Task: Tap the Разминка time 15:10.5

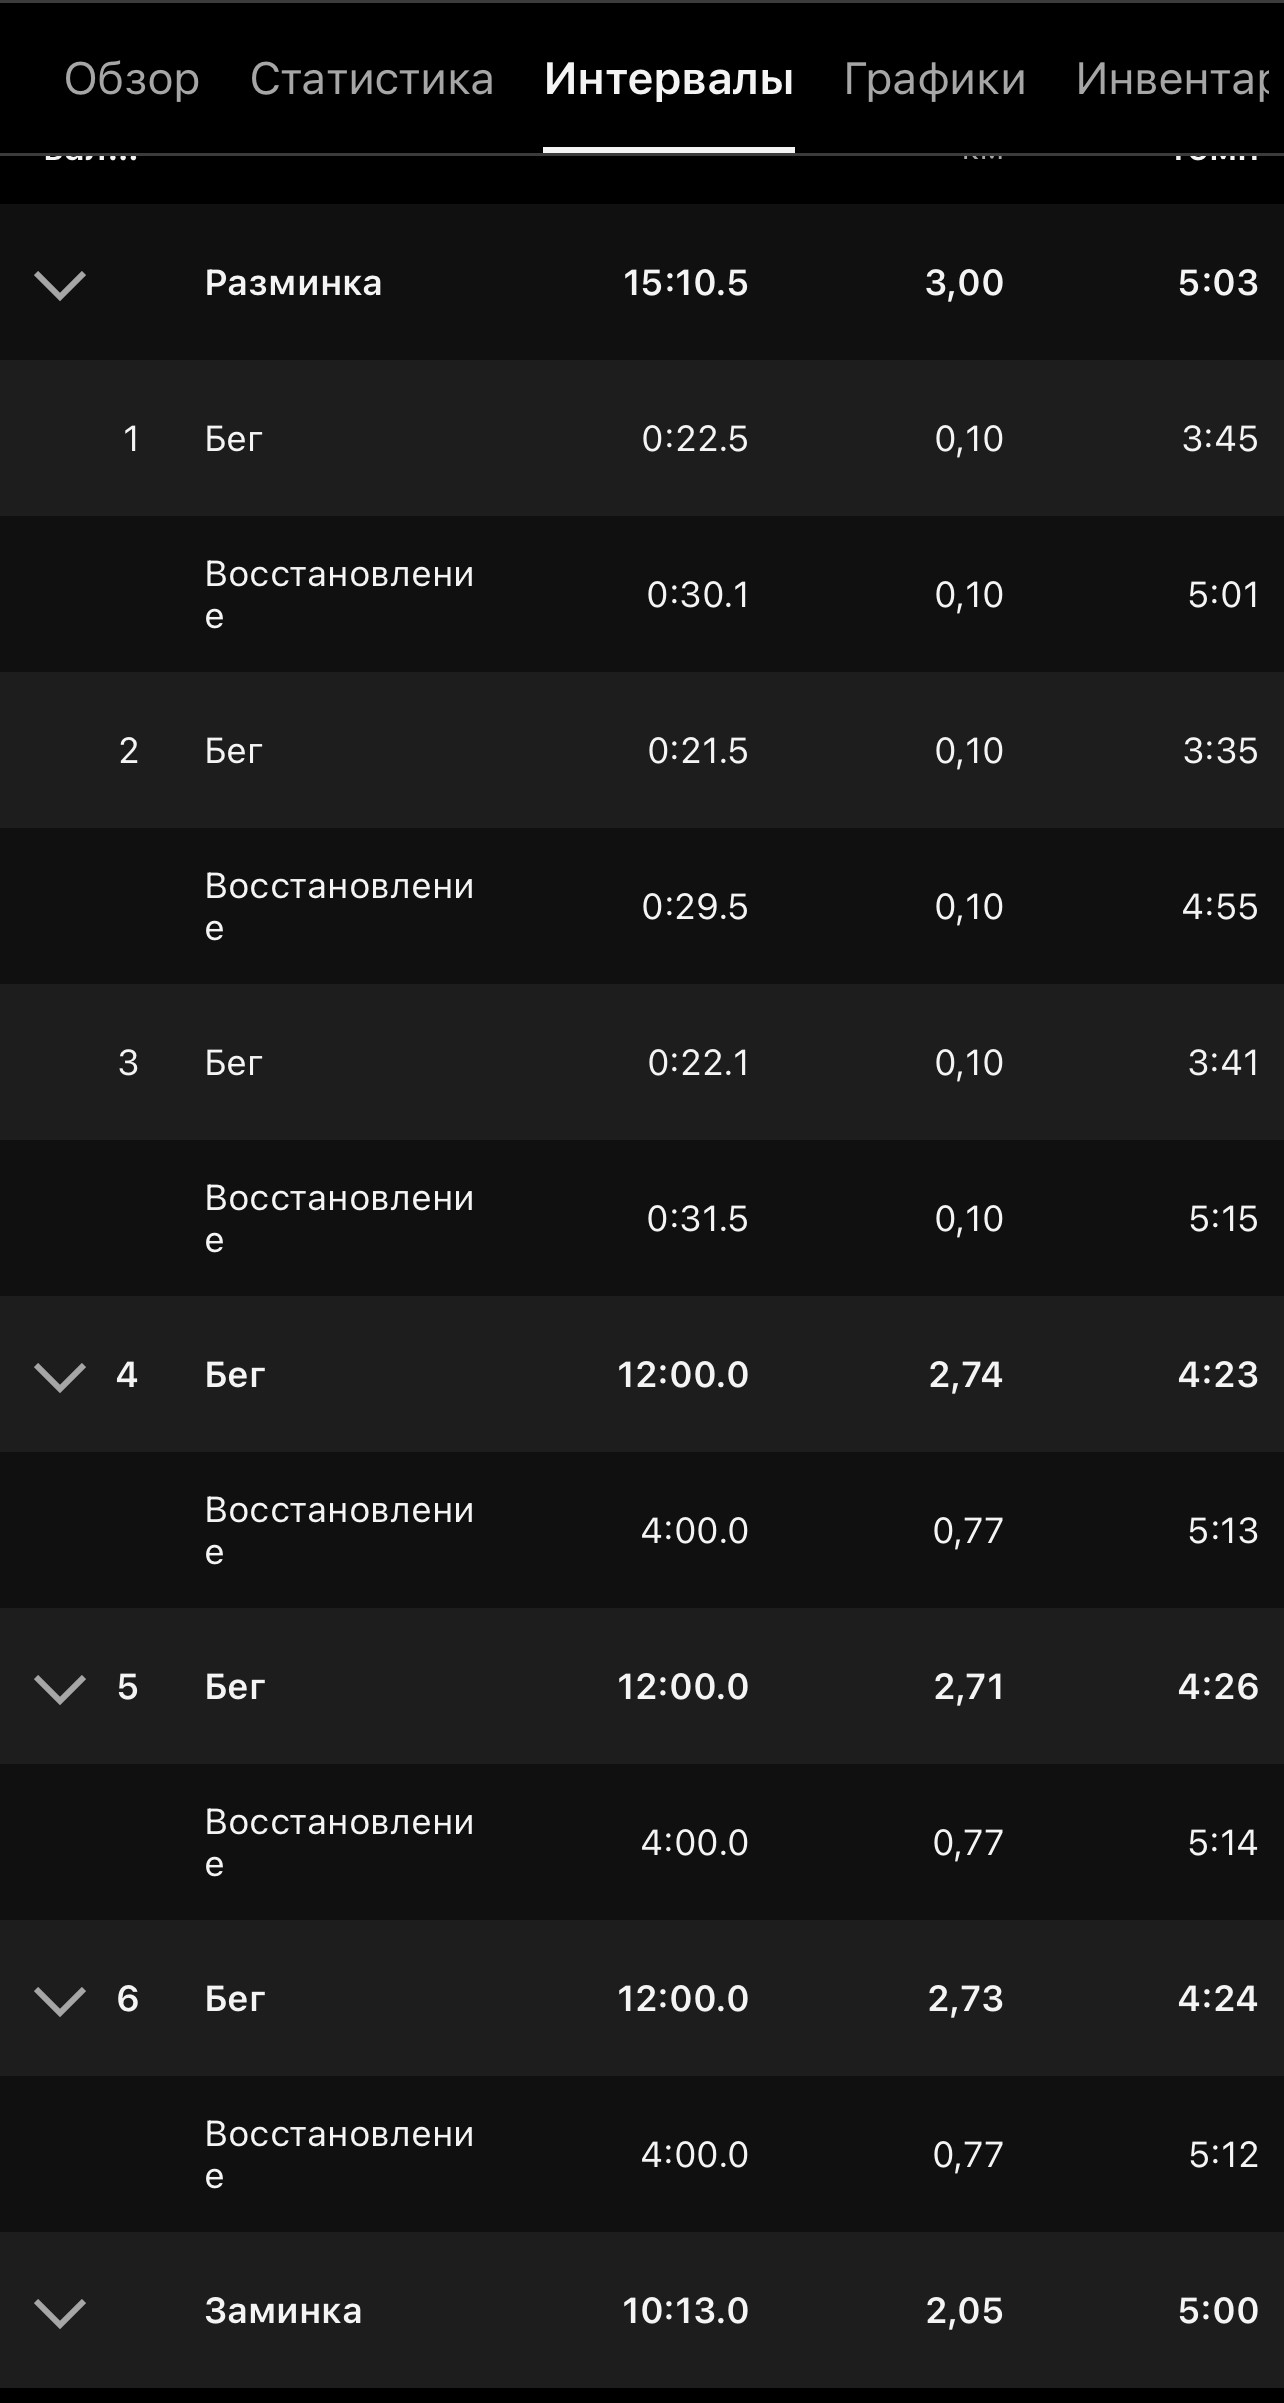Action: [686, 283]
